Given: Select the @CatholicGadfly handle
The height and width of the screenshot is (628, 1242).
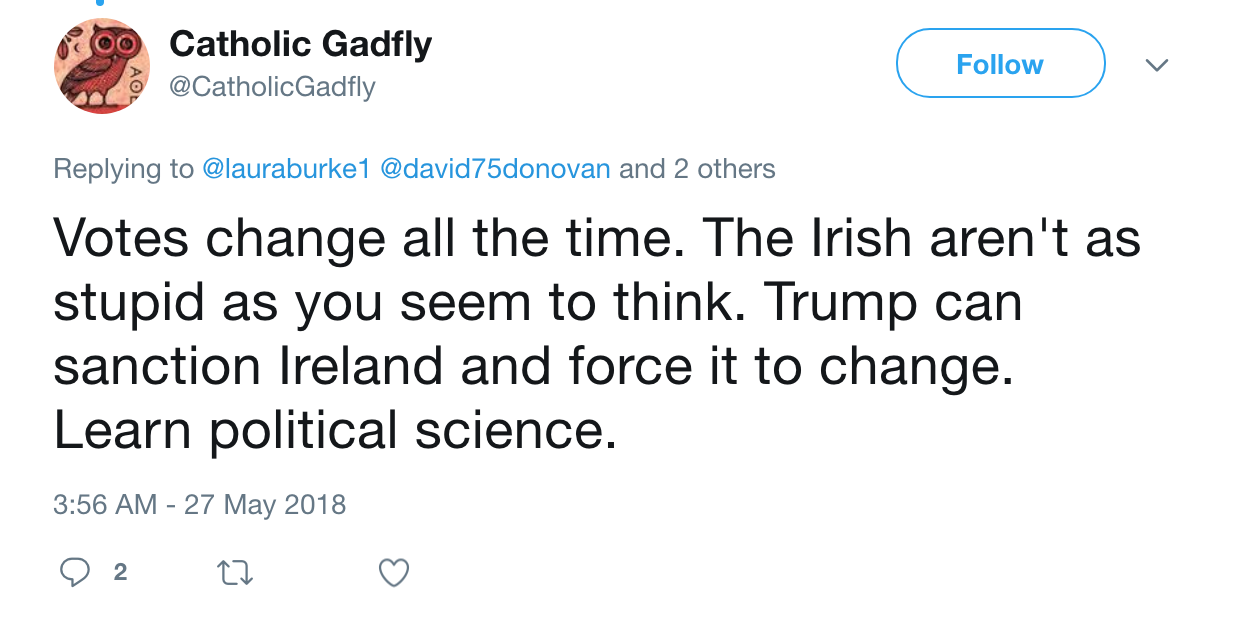Looking at the screenshot, I should 272,87.
